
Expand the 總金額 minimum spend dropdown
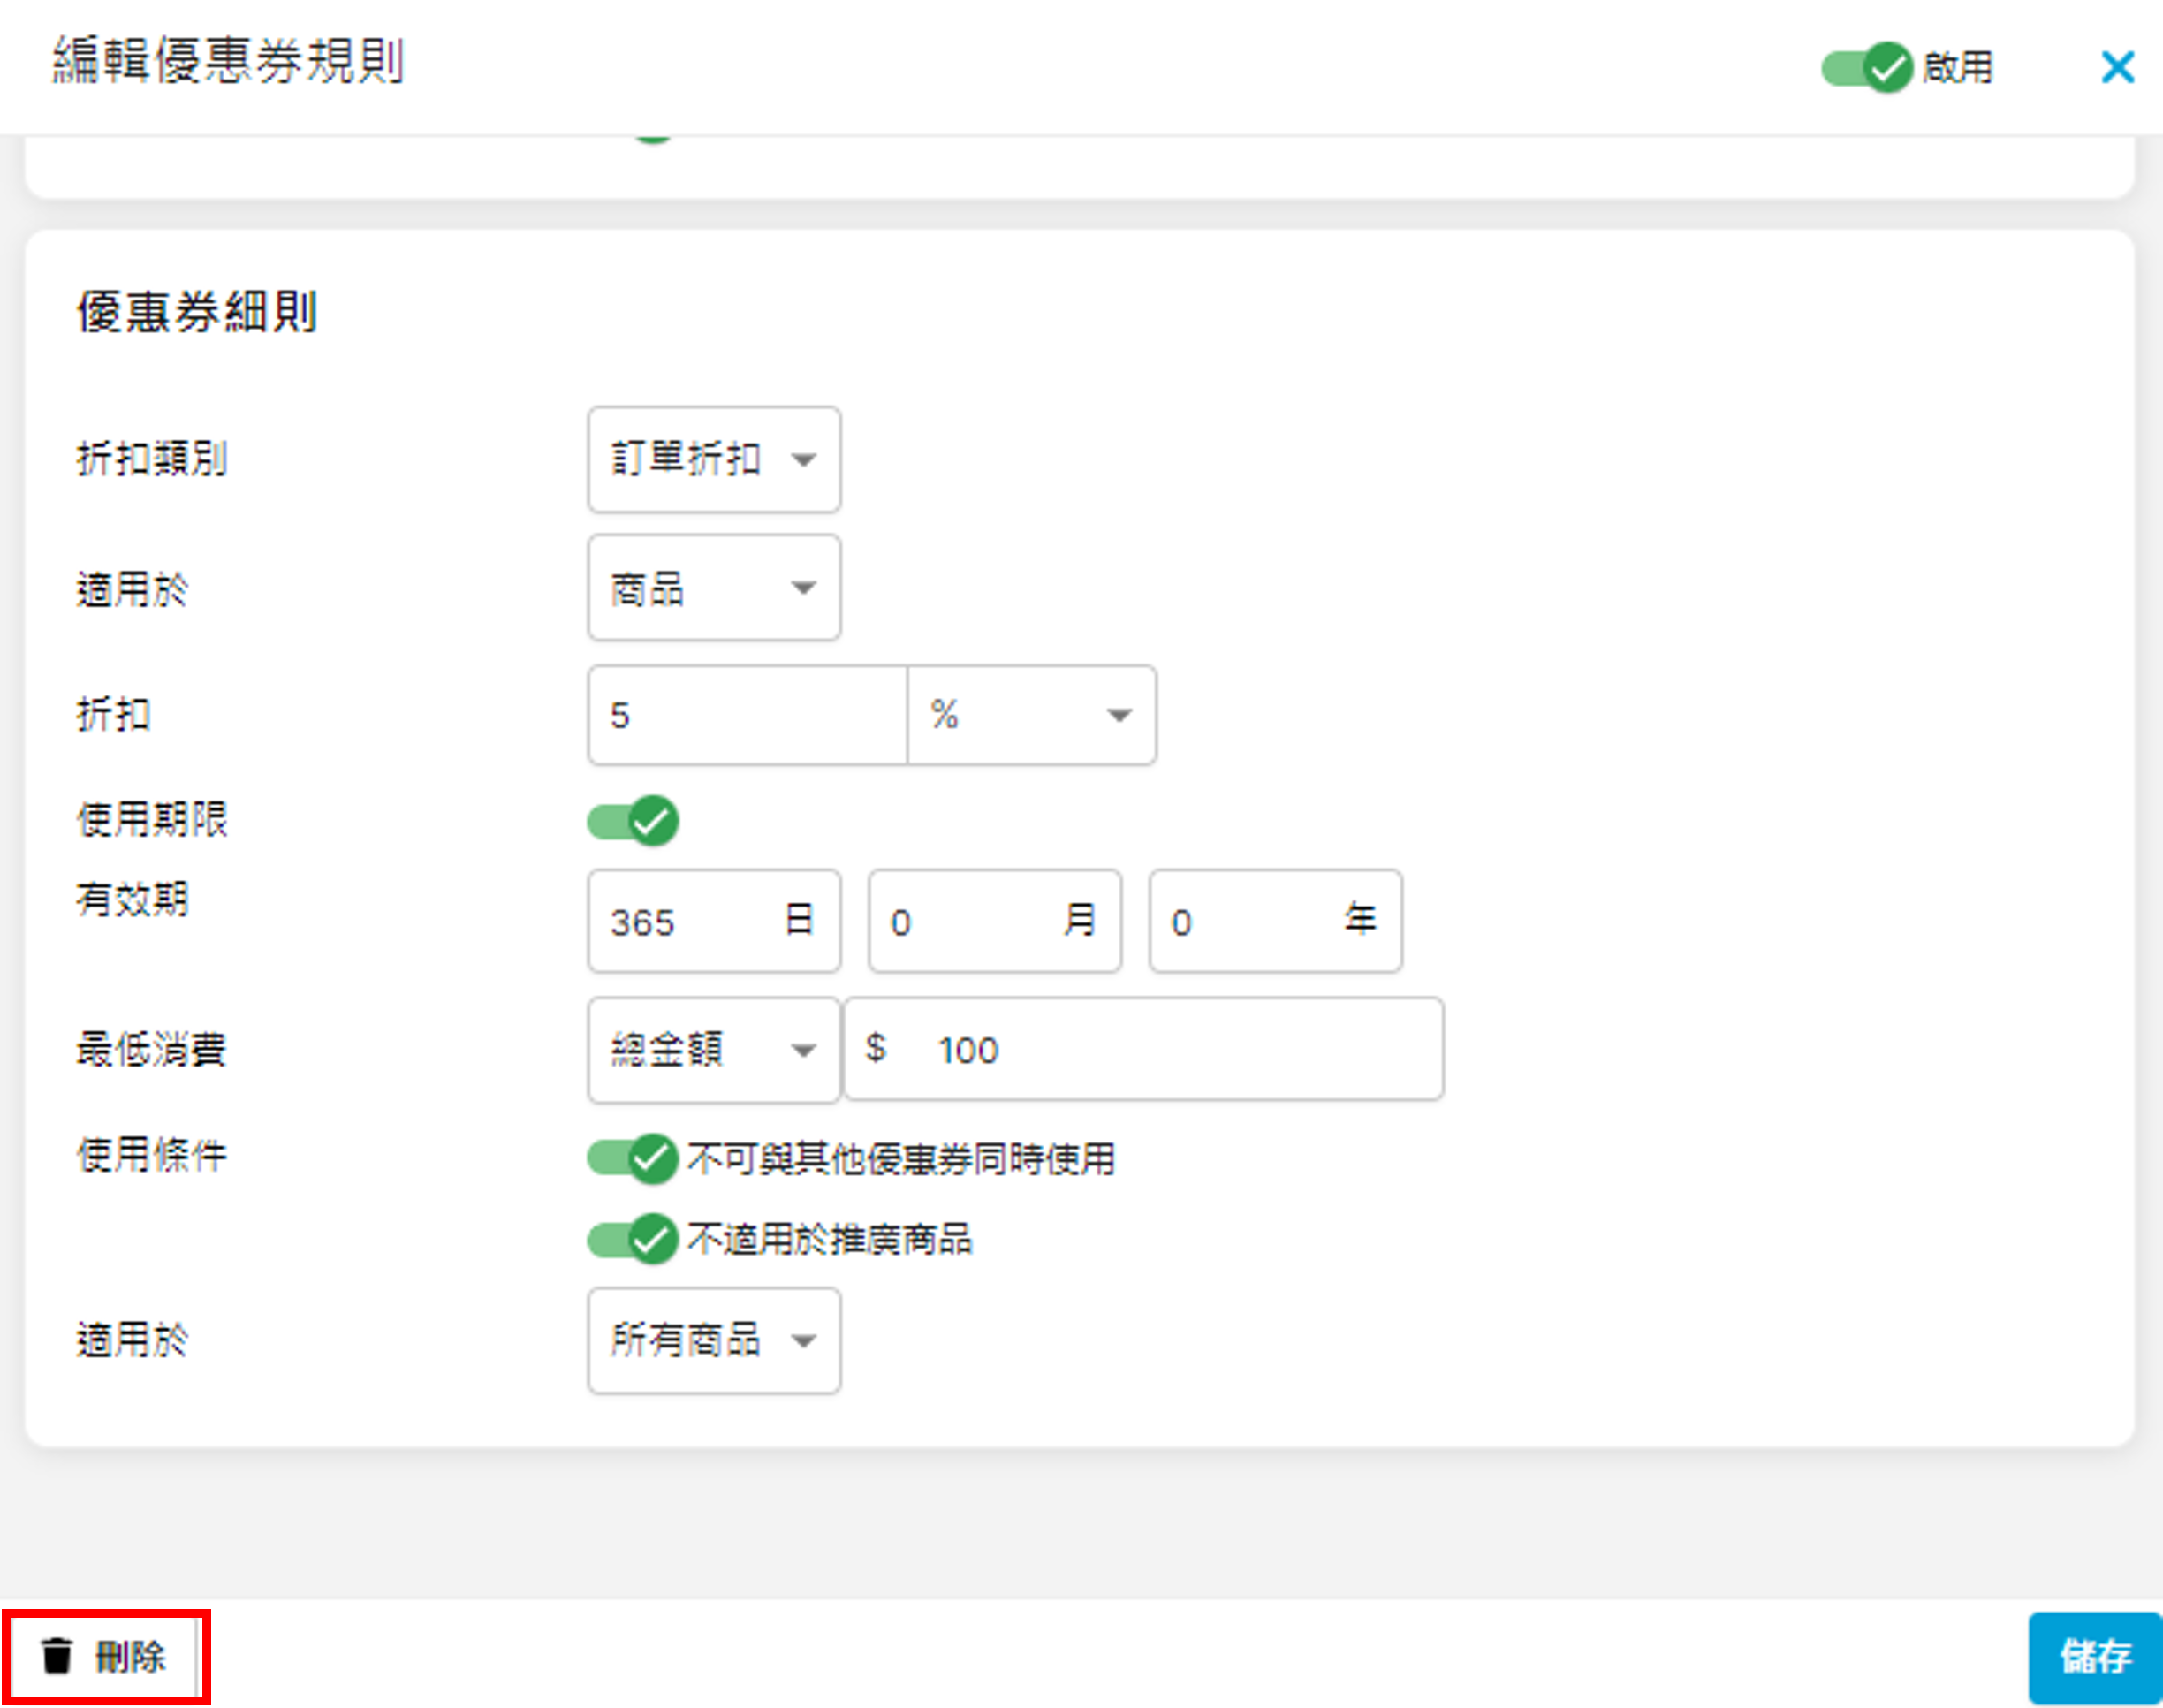tap(714, 1050)
